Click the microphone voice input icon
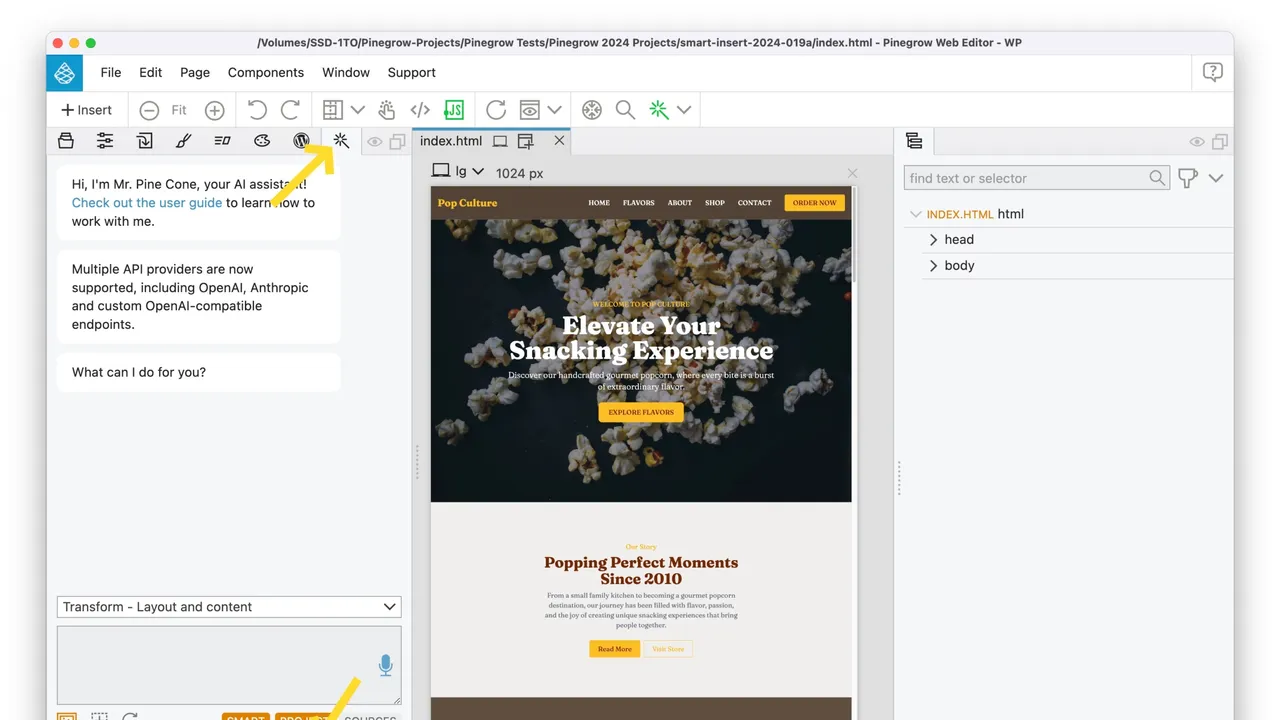The width and height of the screenshot is (1280, 720). [385, 665]
